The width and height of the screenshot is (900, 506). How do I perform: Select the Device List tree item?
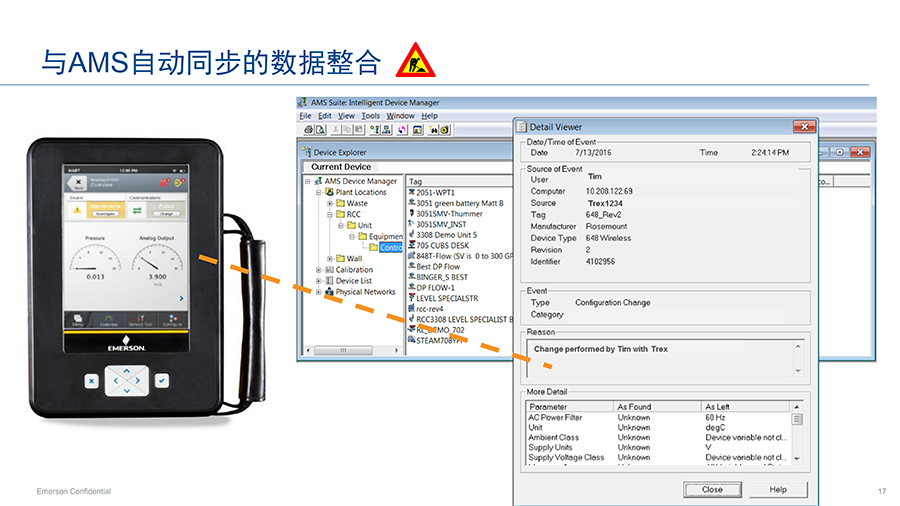point(353,281)
